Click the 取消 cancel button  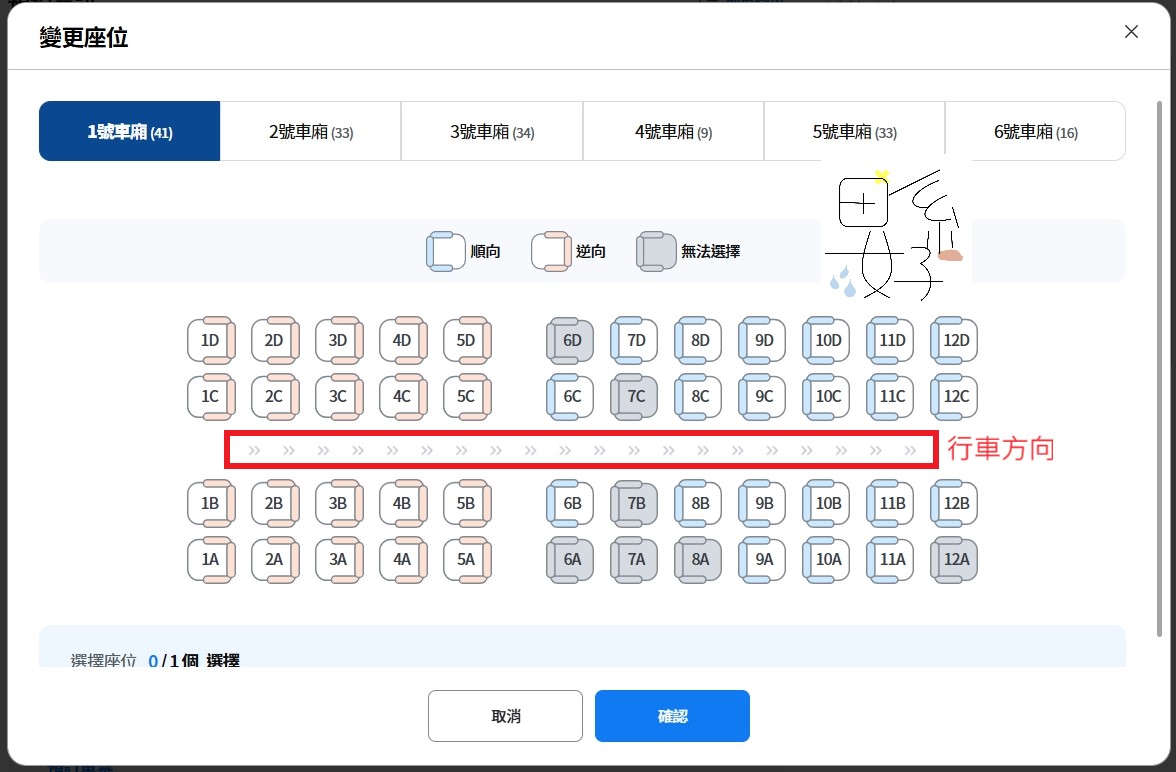pyautogui.click(x=505, y=716)
